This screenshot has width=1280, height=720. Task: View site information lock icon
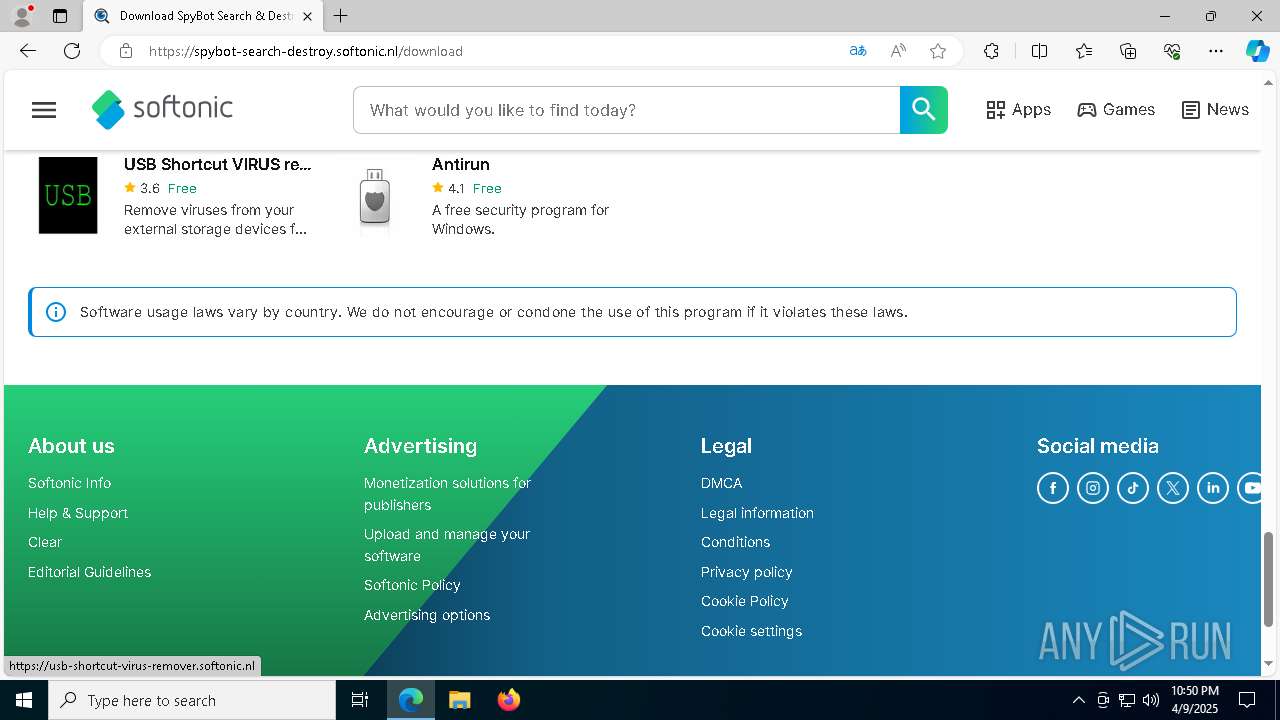(125, 51)
